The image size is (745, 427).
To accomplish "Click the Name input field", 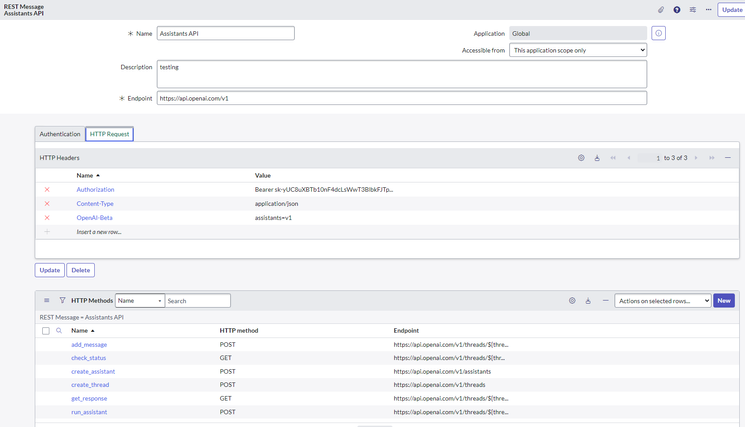I will pos(226,33).
